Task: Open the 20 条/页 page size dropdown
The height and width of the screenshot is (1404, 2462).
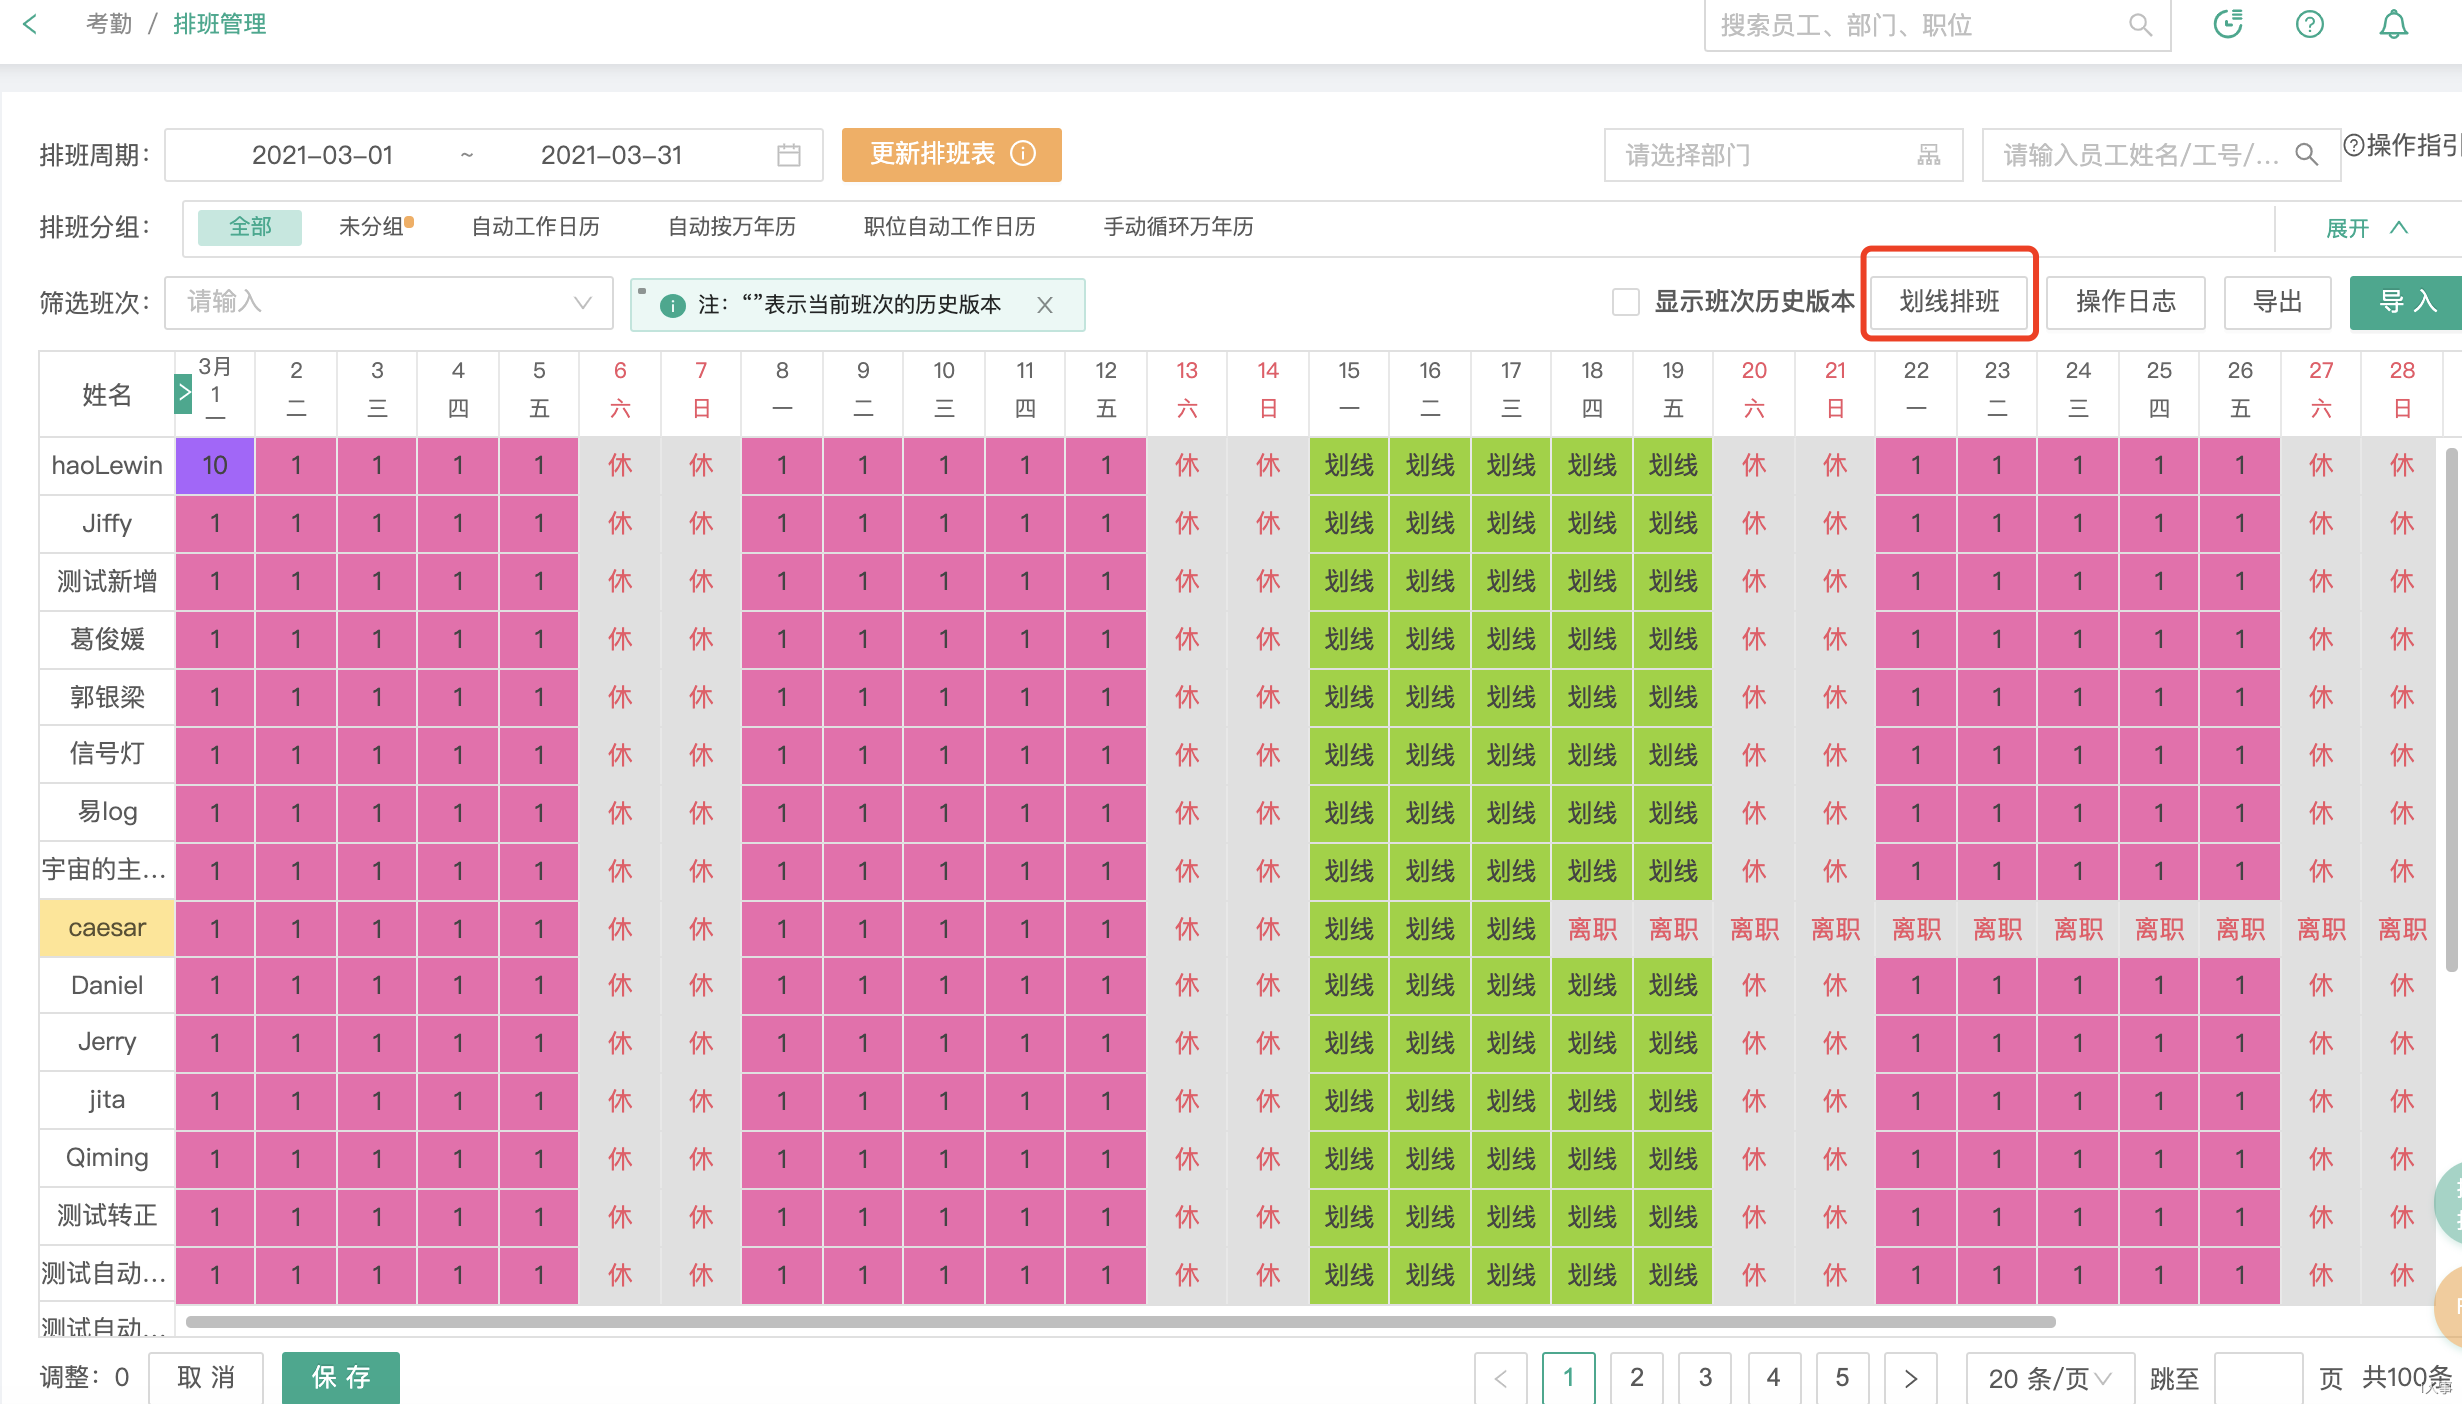Action: 2049,1378
